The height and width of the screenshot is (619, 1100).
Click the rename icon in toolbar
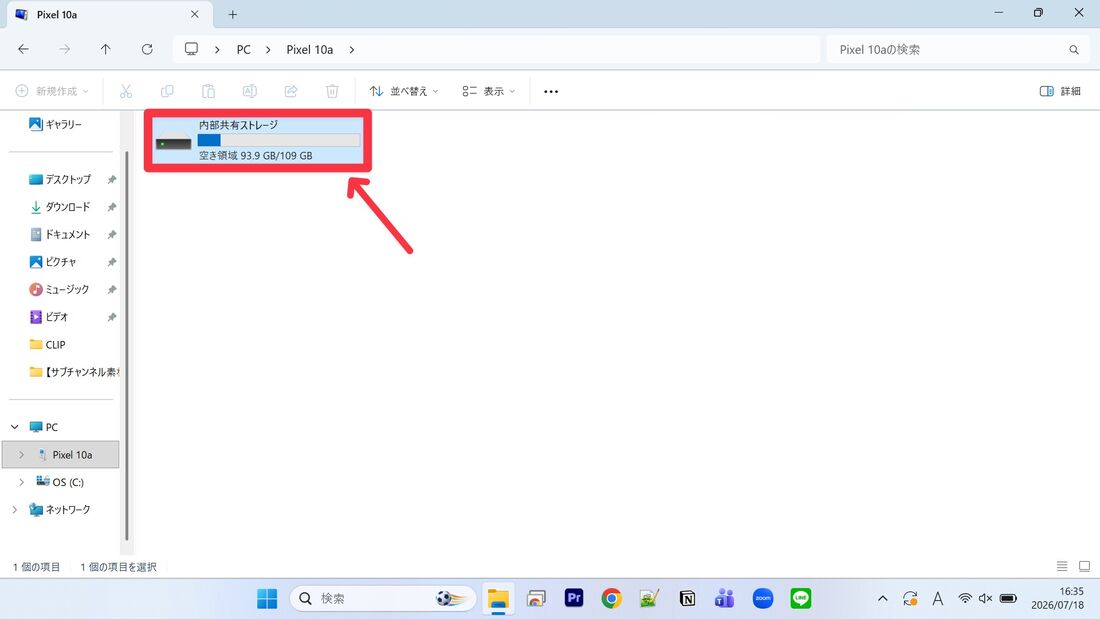pos(250,91)
